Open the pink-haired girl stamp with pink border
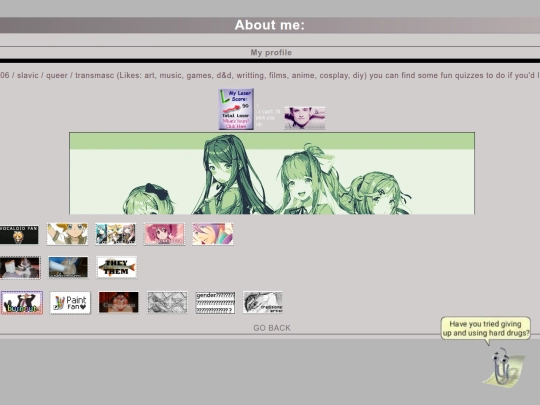This screenshot has height=405, width=540. (x=164, y=234)
